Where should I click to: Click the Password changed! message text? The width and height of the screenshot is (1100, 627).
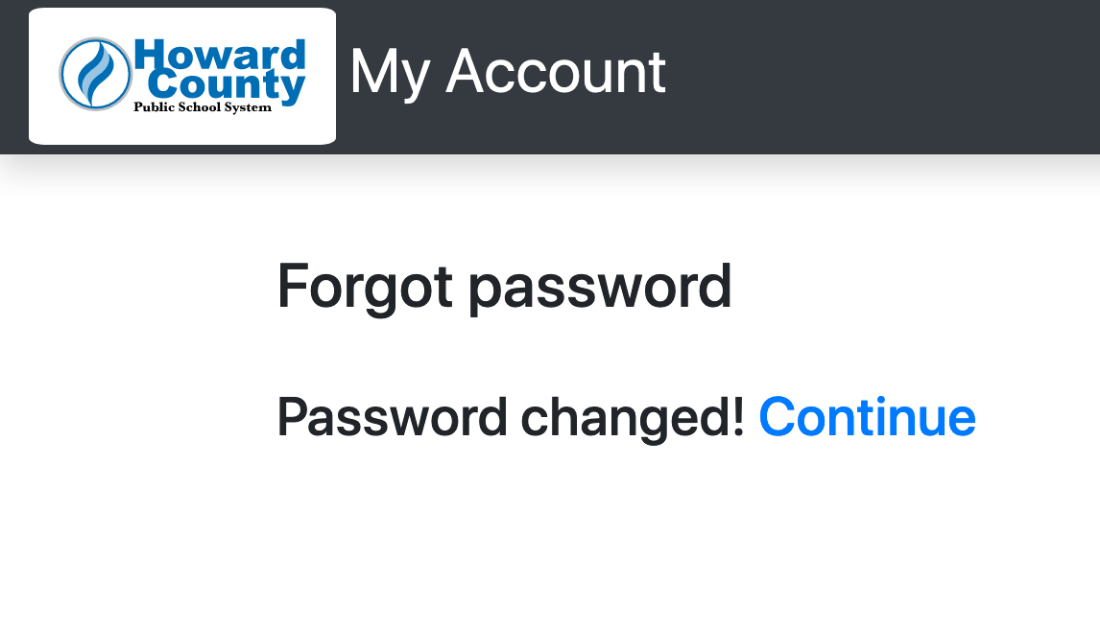coord(511,418)
